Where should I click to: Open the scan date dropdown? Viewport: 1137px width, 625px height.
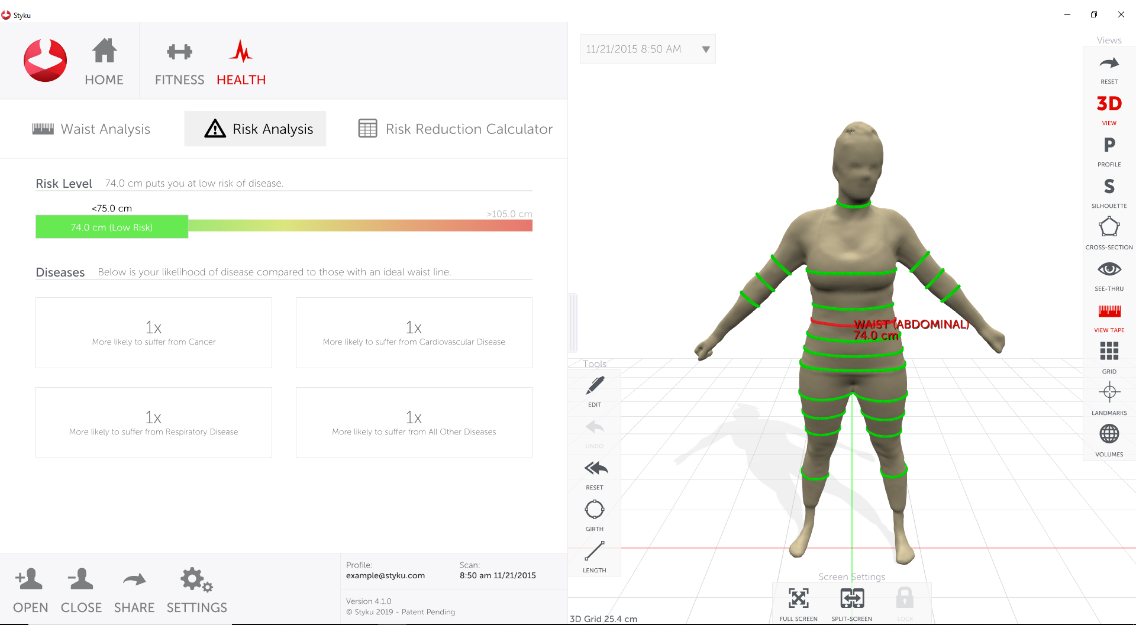point(706,49)
